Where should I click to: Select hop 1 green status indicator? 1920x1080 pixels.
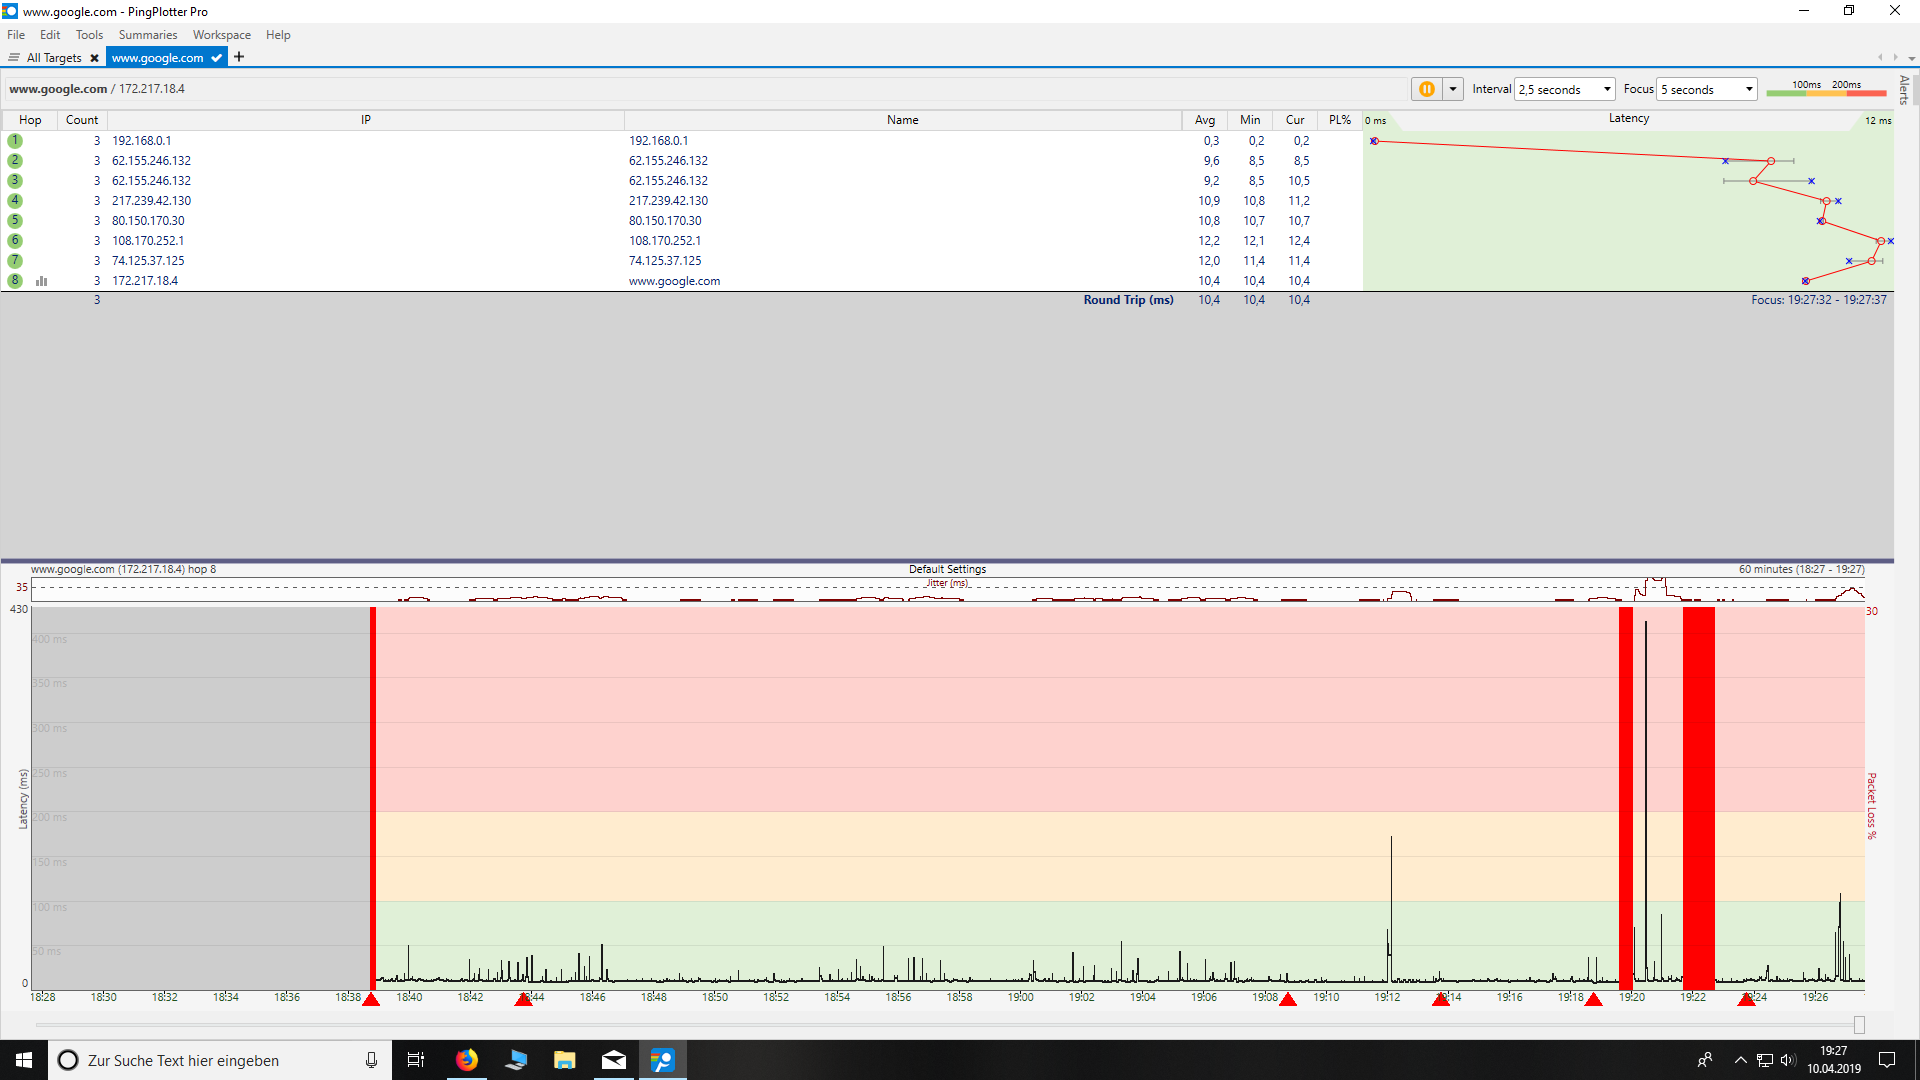pyautogui.click(x=14, y=140)
